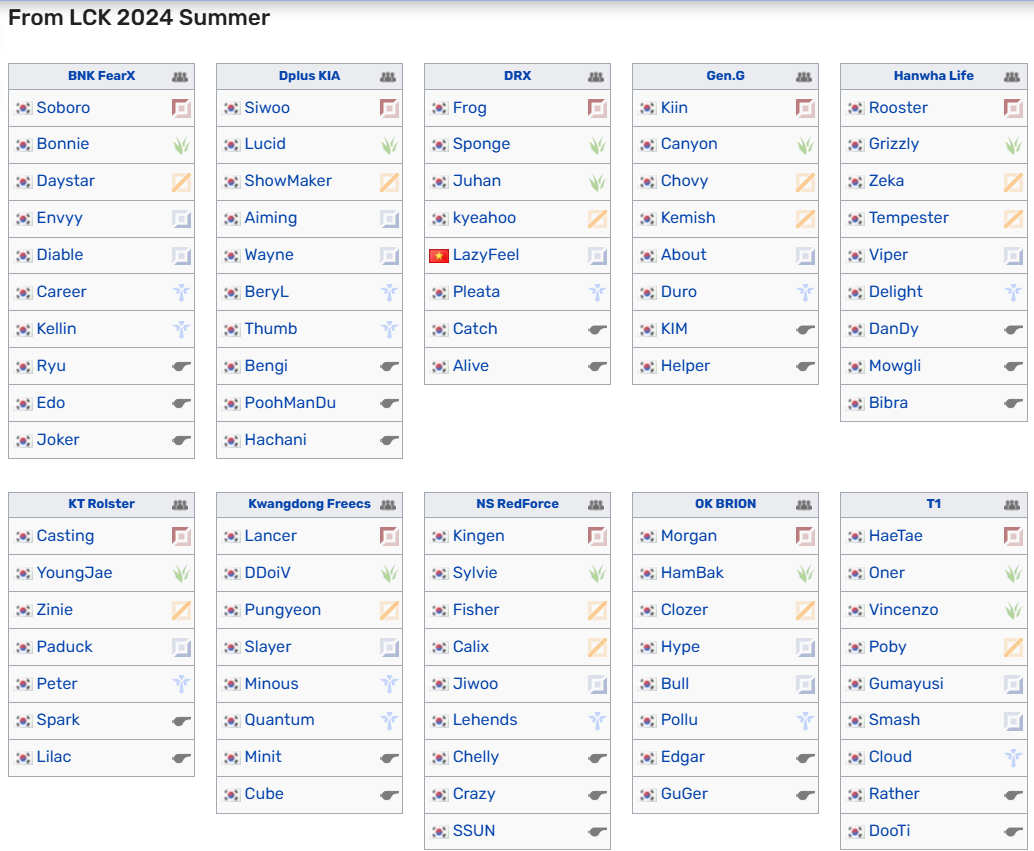Click the Korean flag next to Zeka
Image resolution: width=1034 pixels, height=851 pixels.
tap(855, 181)
